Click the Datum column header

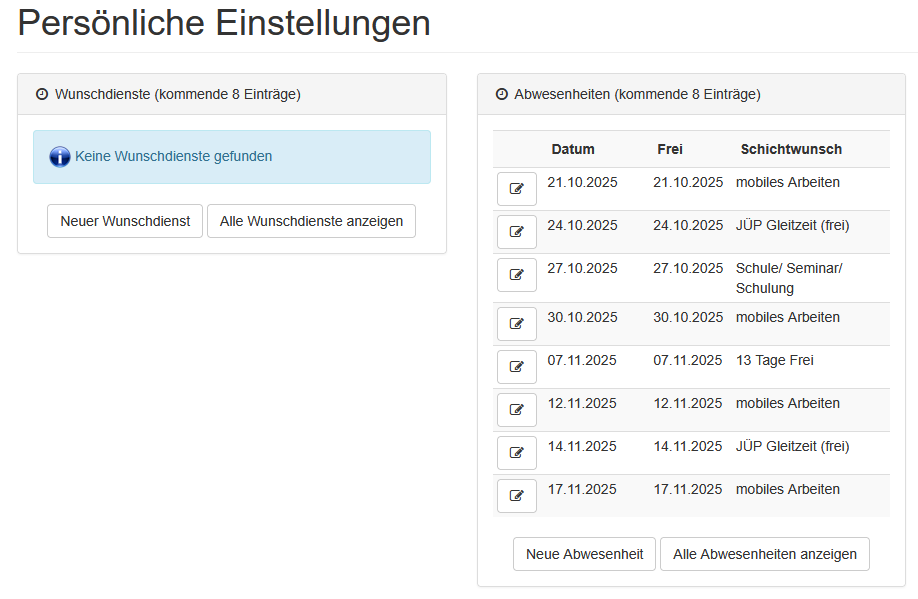(572, 149)
